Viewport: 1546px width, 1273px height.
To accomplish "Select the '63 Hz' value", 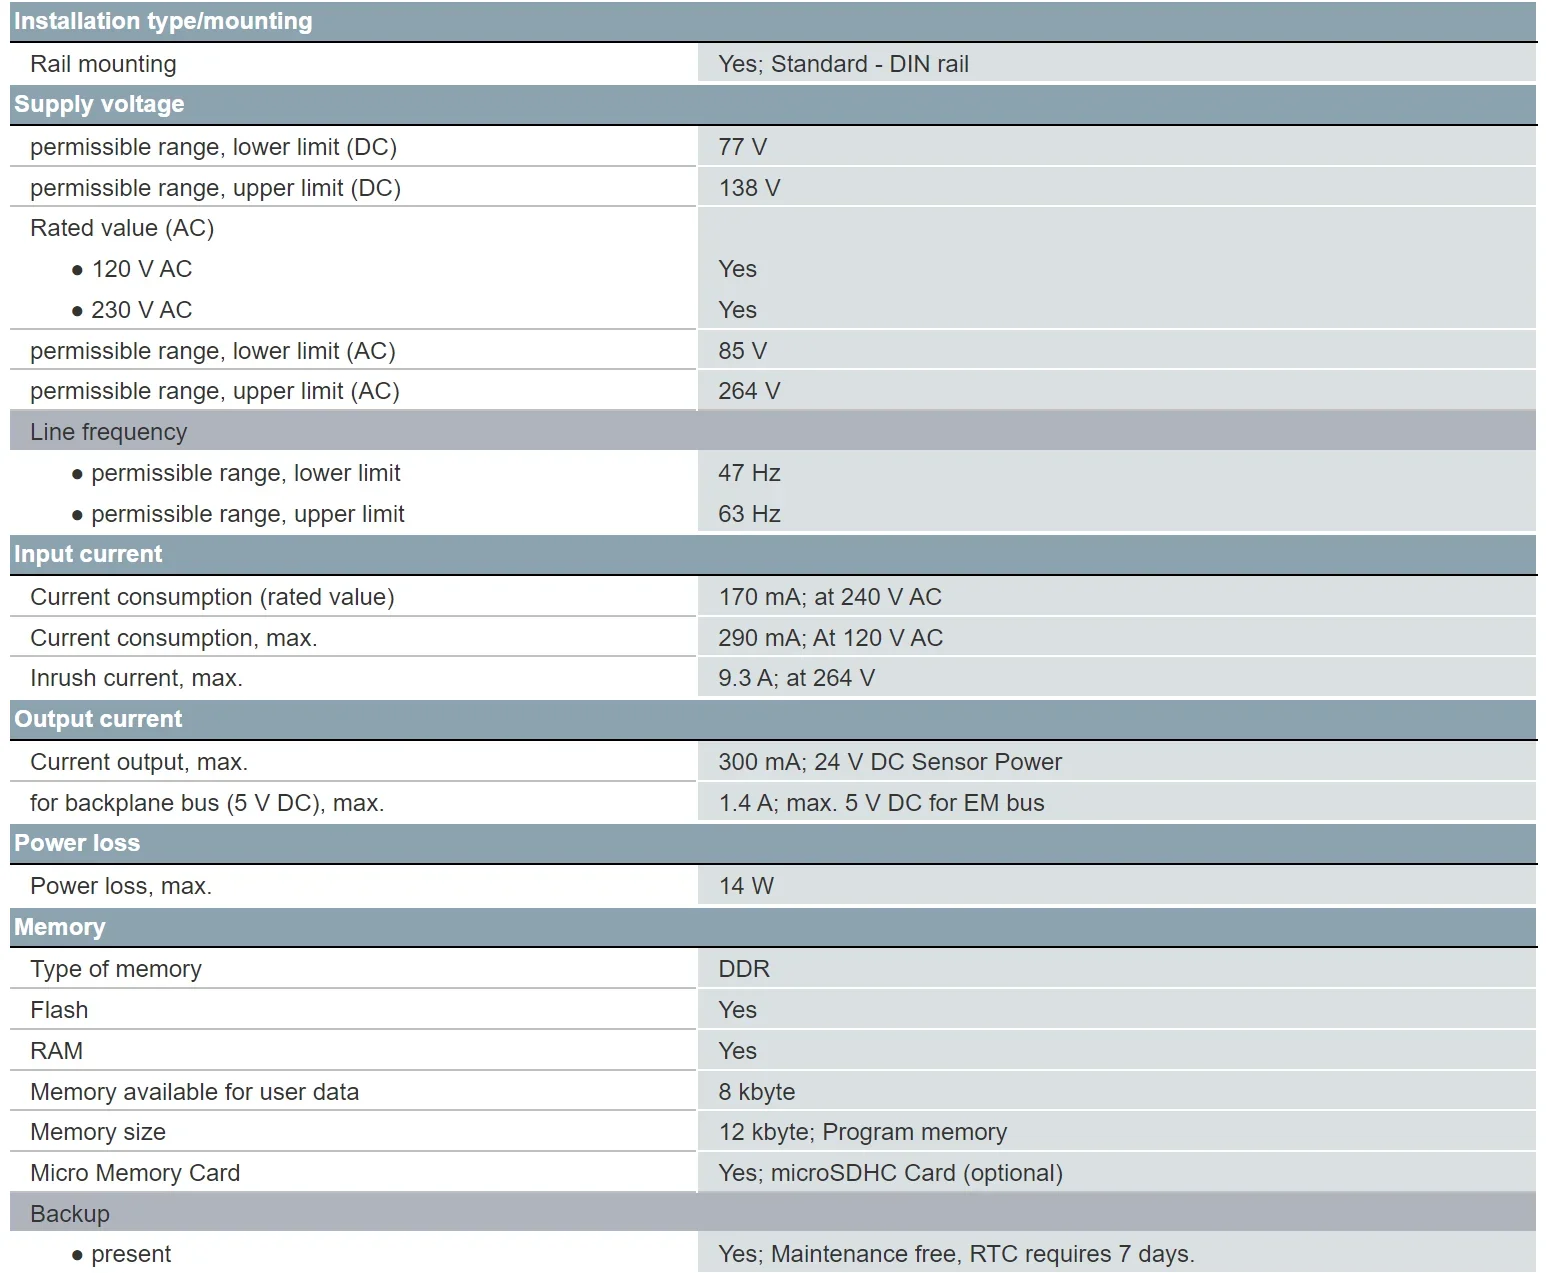I will tap(749, 514).
